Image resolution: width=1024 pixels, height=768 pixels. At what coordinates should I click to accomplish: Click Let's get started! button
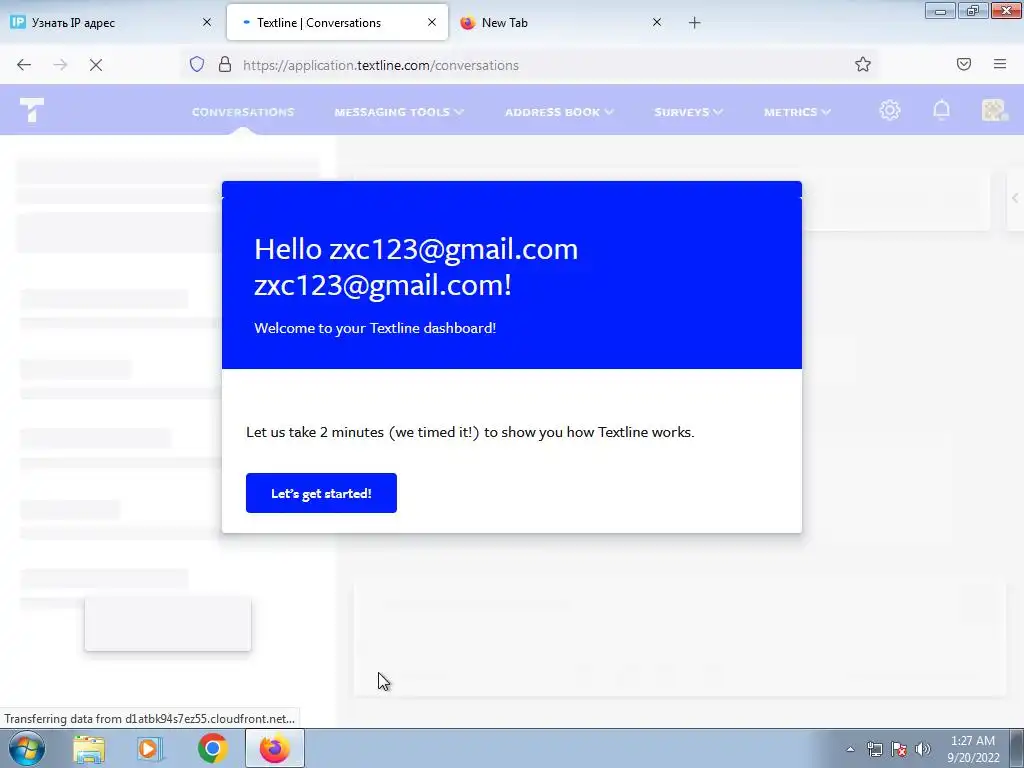(321, 493)
